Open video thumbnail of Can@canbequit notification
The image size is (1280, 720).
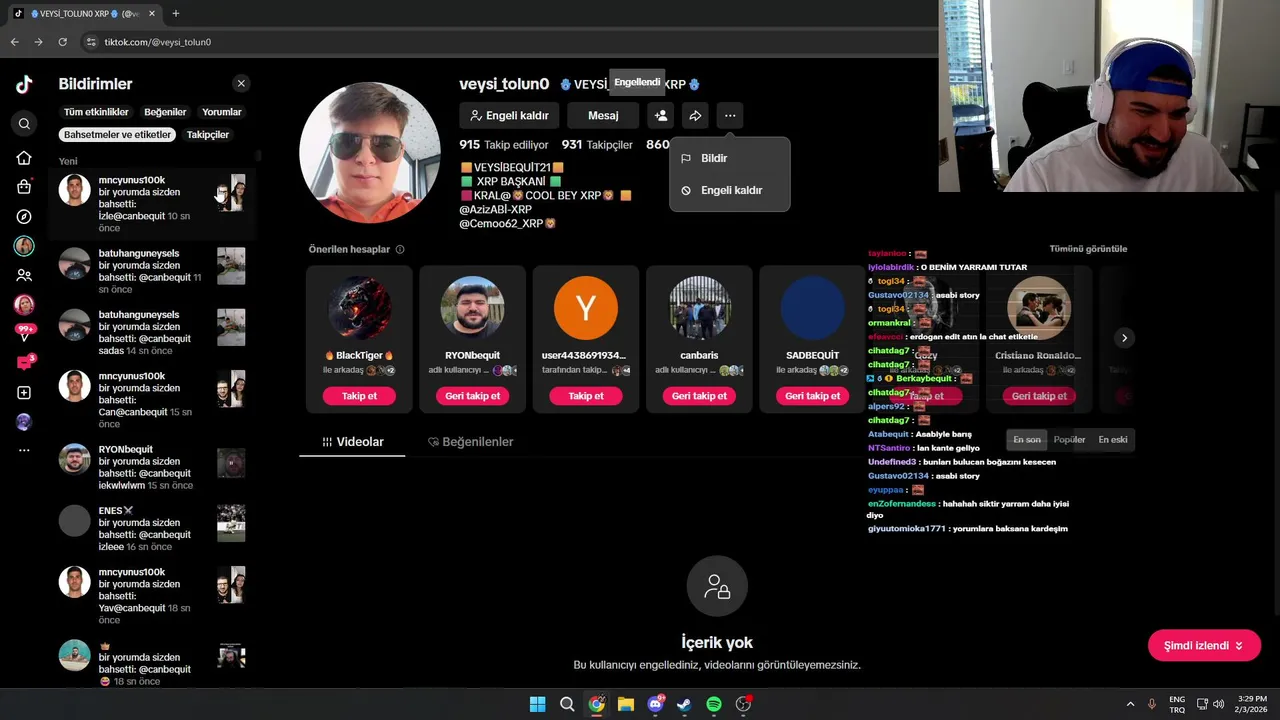(231, 389)
